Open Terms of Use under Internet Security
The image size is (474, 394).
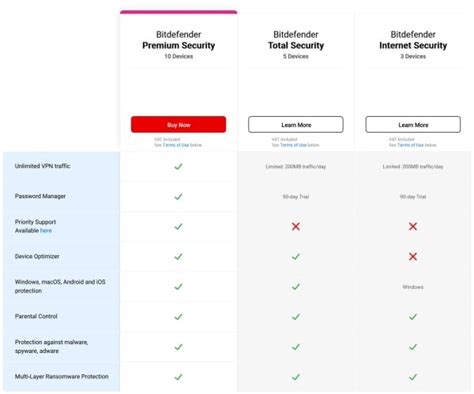pos(410,145)
